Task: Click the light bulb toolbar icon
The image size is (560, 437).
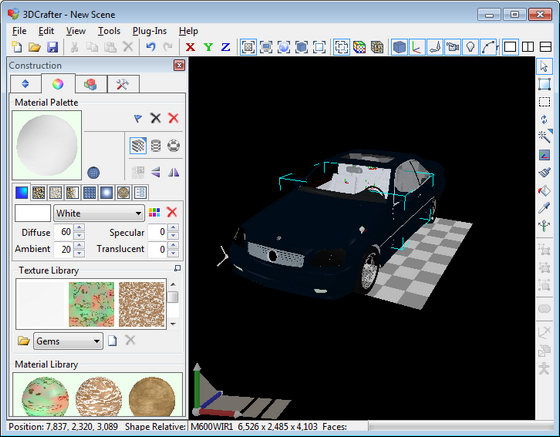Action: tap(470, 47)
